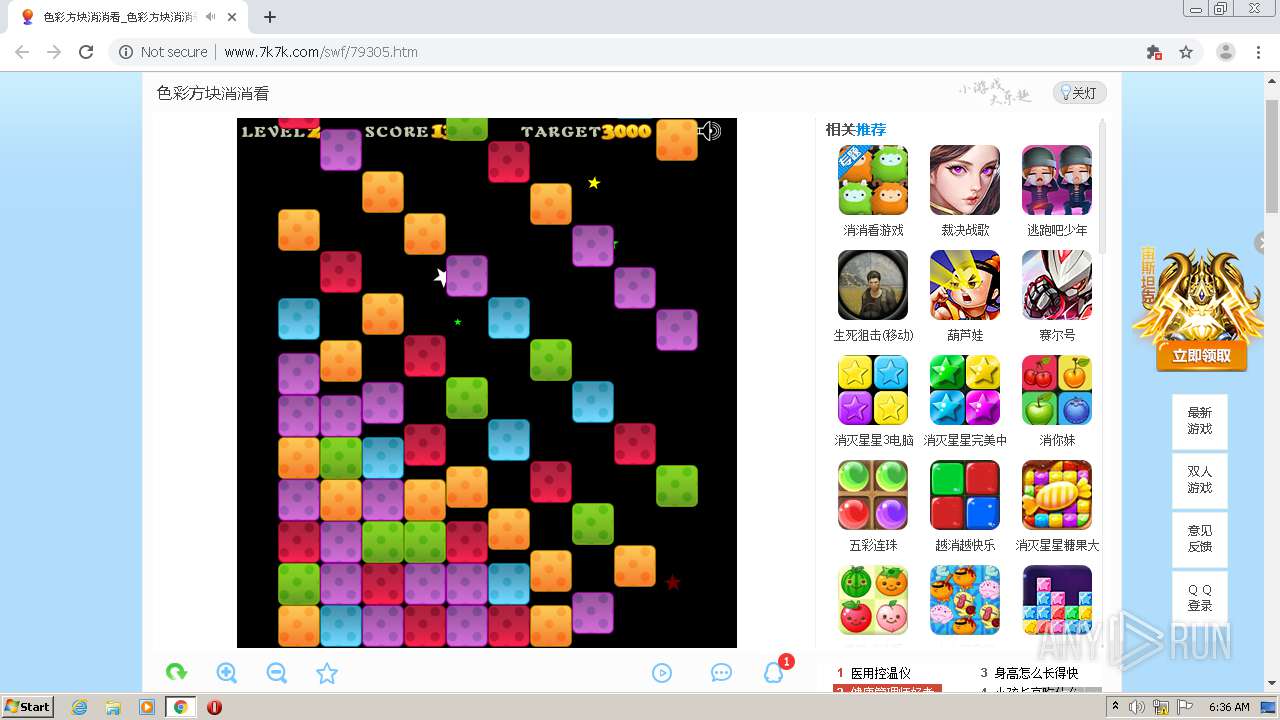Viewport: 1280px width, 720px height.
Task: Select the 色彩方块消消看 browser tab
Action: 126,17
